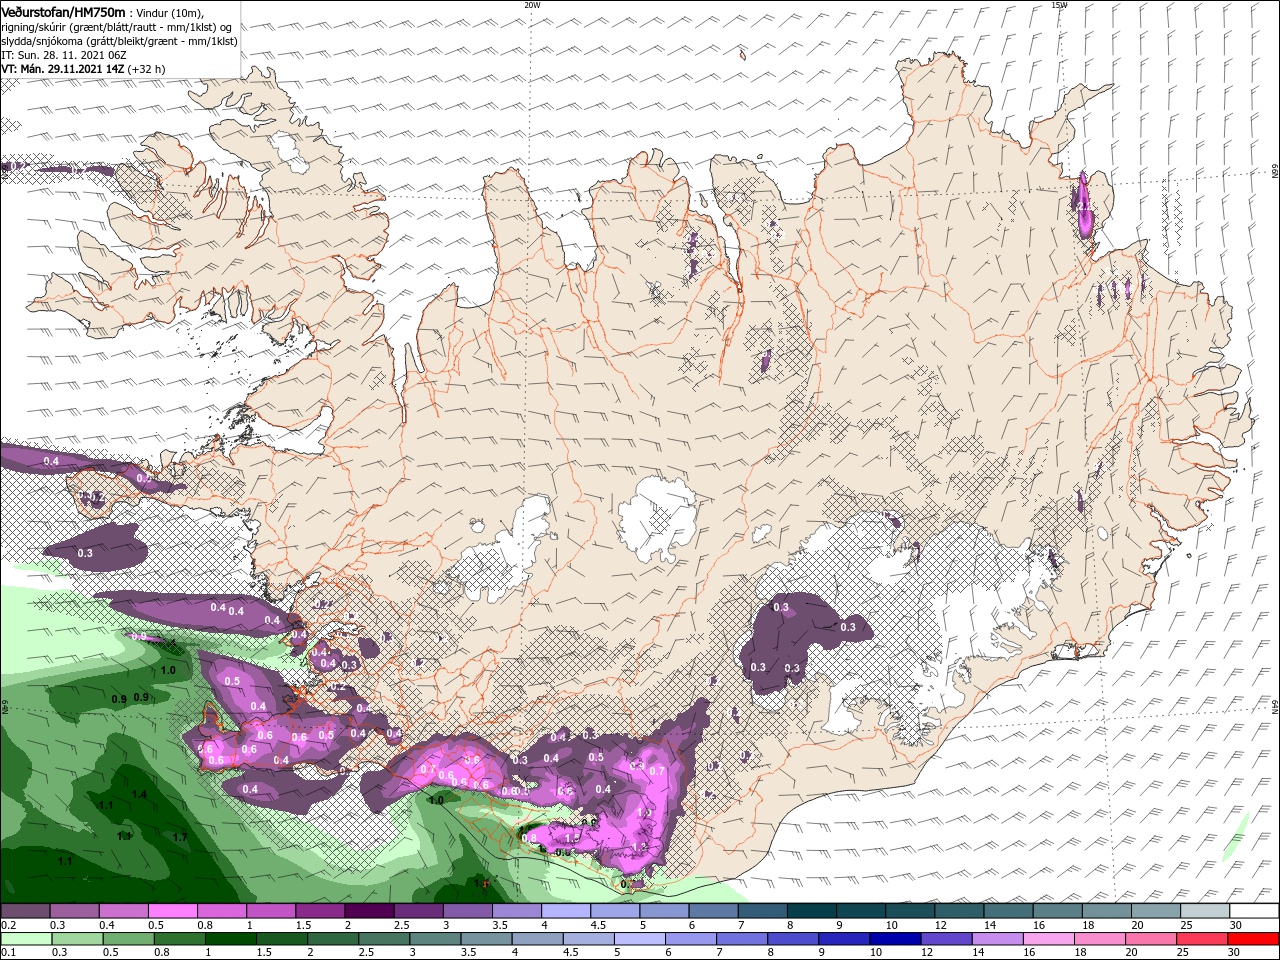Screen dimensions: 1280x960
Task: Select lower legend row lavender swatch labeled 5
Action: [x=639, y=939]
